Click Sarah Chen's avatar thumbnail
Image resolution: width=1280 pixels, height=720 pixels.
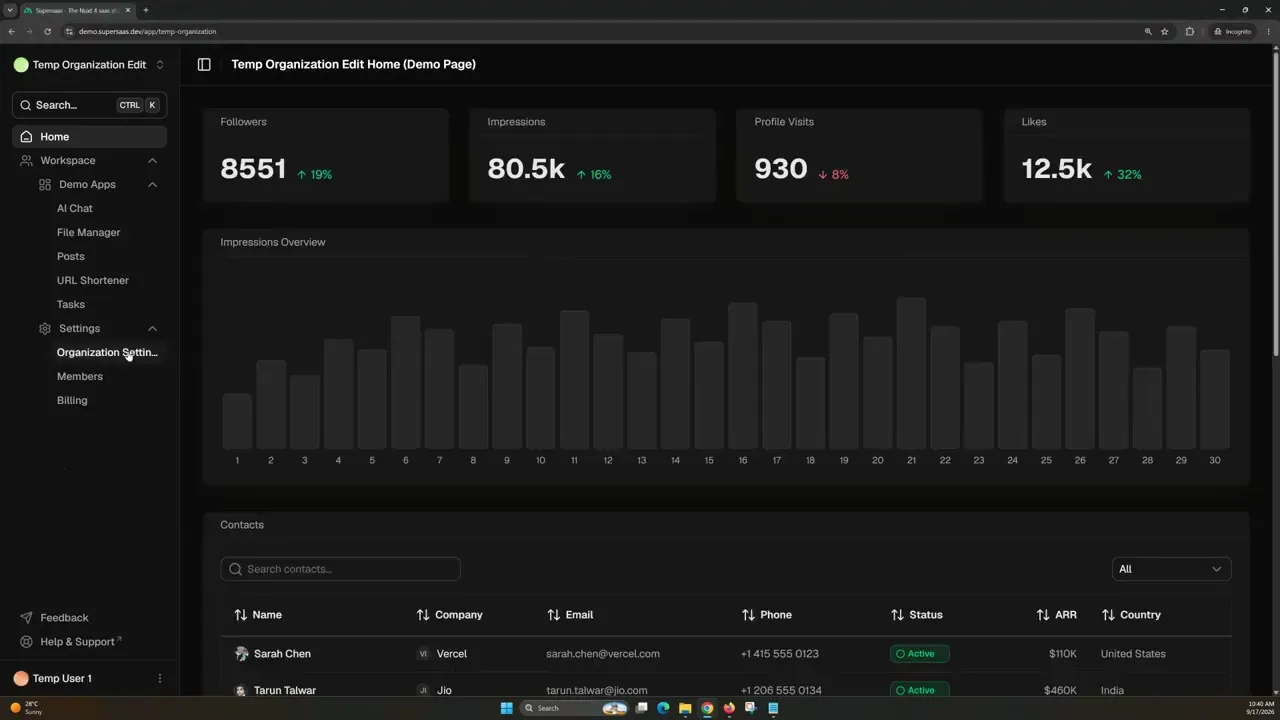click(x=241, y=654)
